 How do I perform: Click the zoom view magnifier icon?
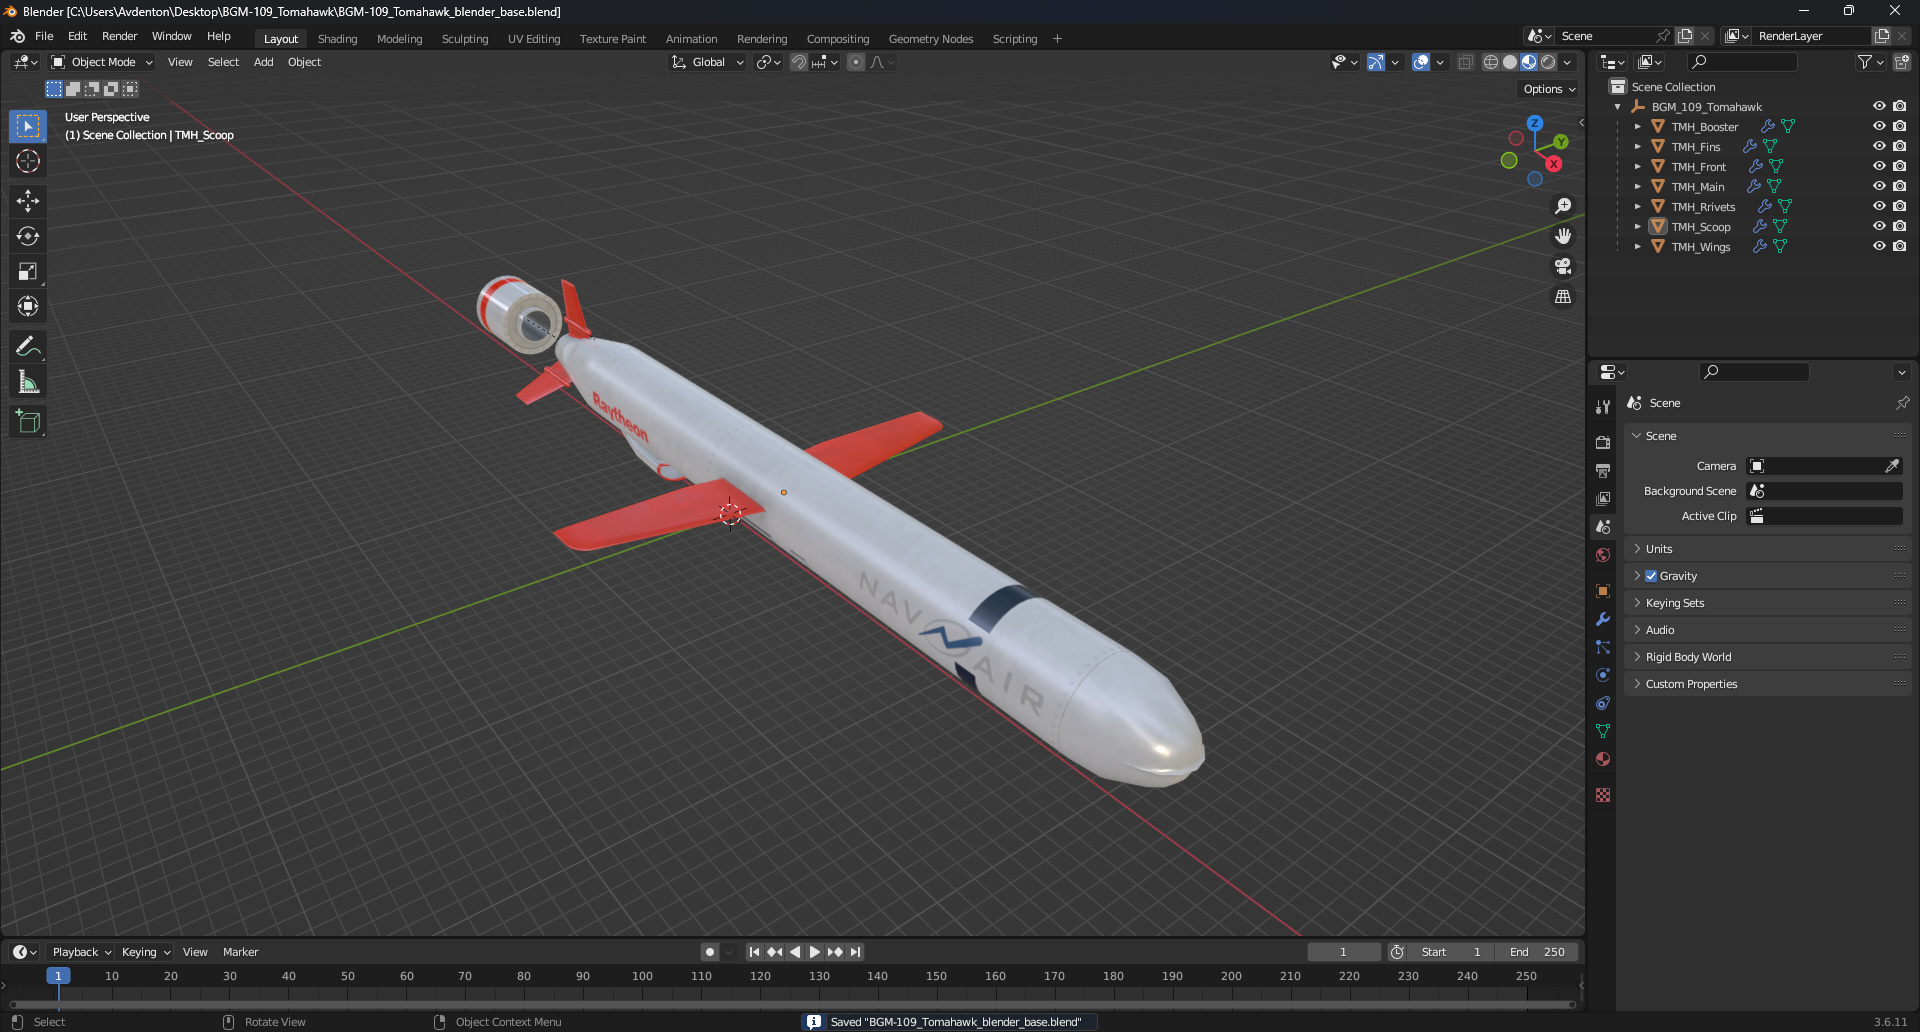[x=1563, y=206]
